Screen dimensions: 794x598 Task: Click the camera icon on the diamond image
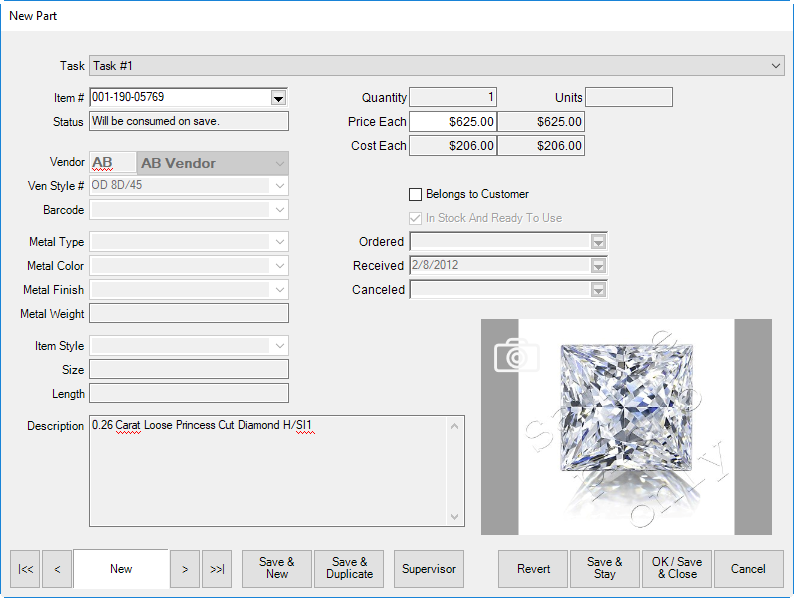click(516, 355)
